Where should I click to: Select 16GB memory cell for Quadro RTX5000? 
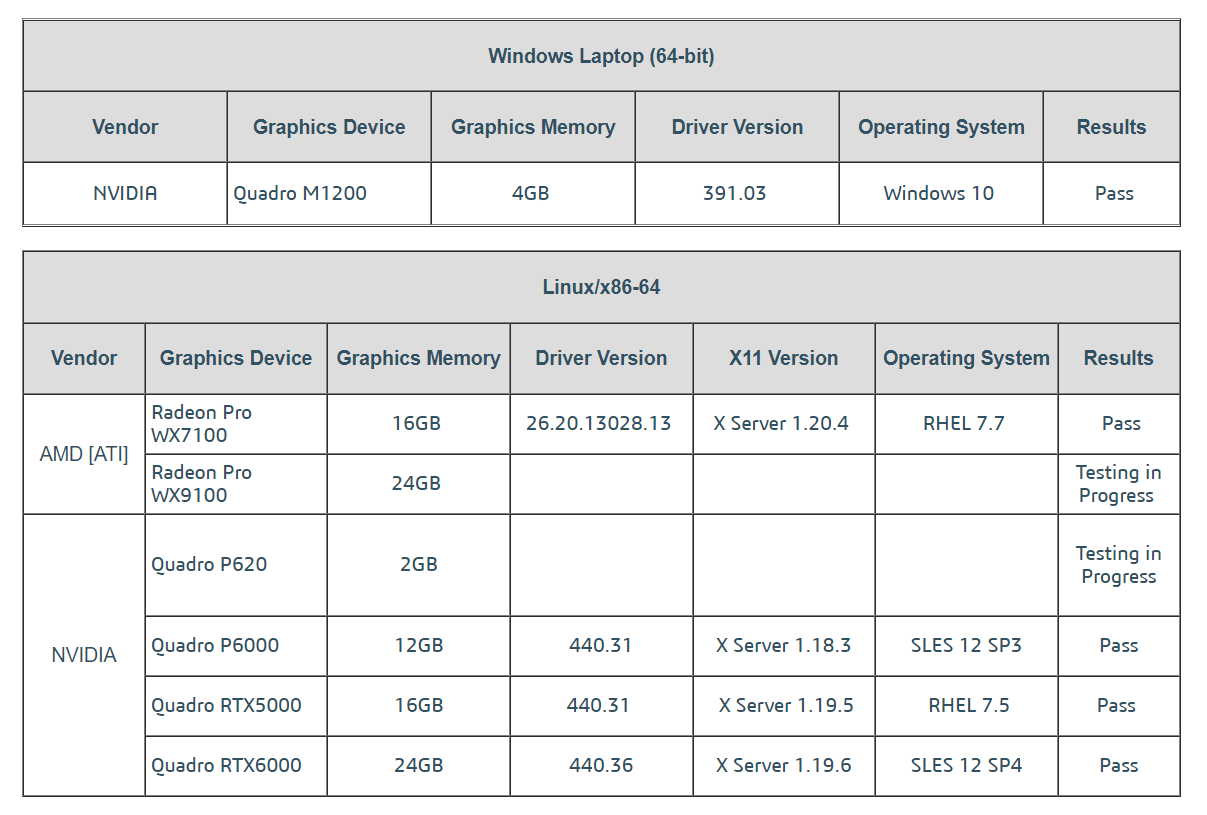419,706
